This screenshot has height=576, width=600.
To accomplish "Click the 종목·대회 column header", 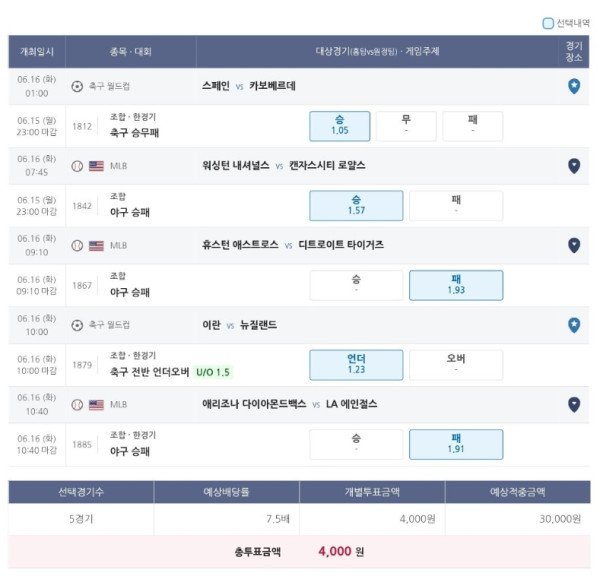I will point(130,52).
